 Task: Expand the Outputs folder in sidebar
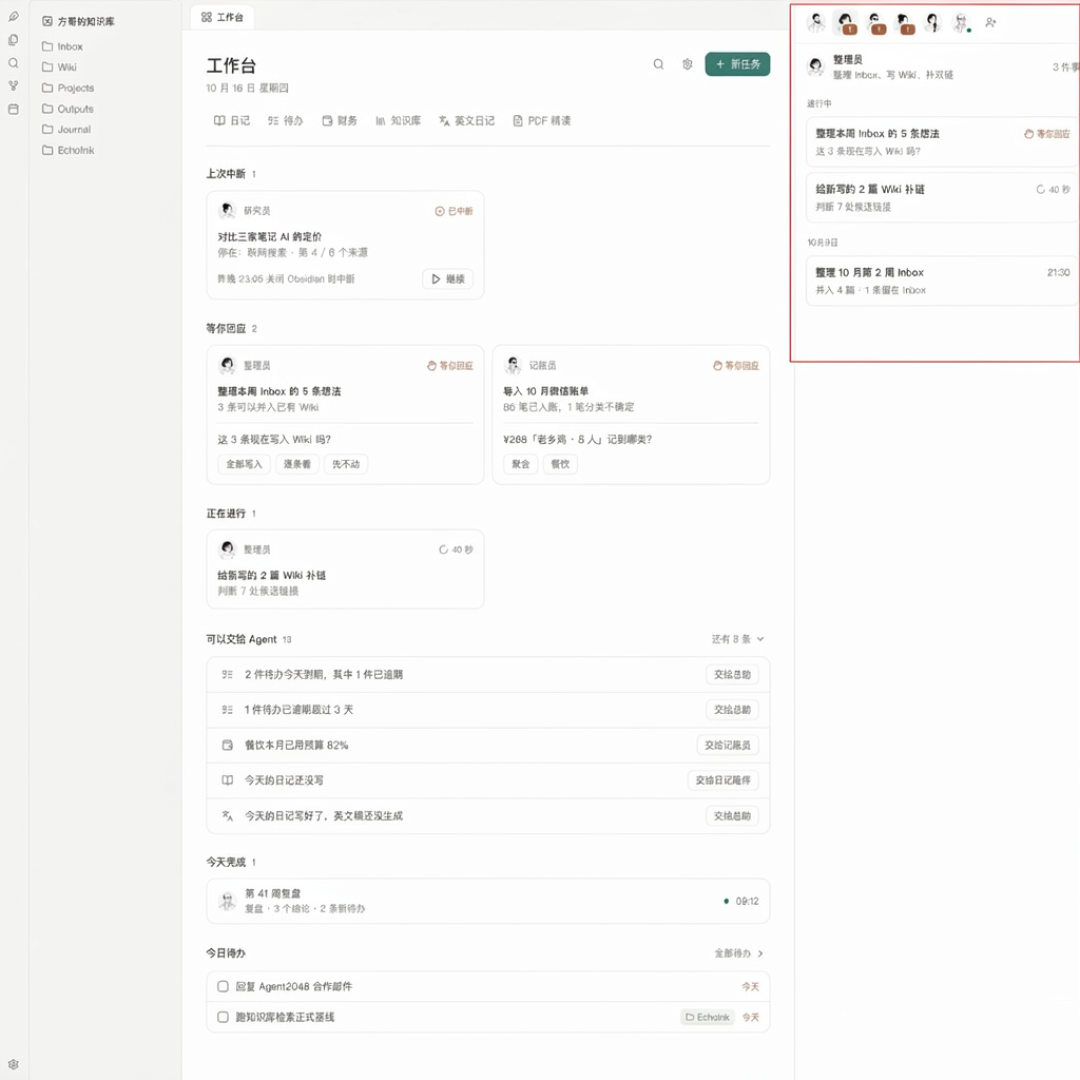(68, 109)
